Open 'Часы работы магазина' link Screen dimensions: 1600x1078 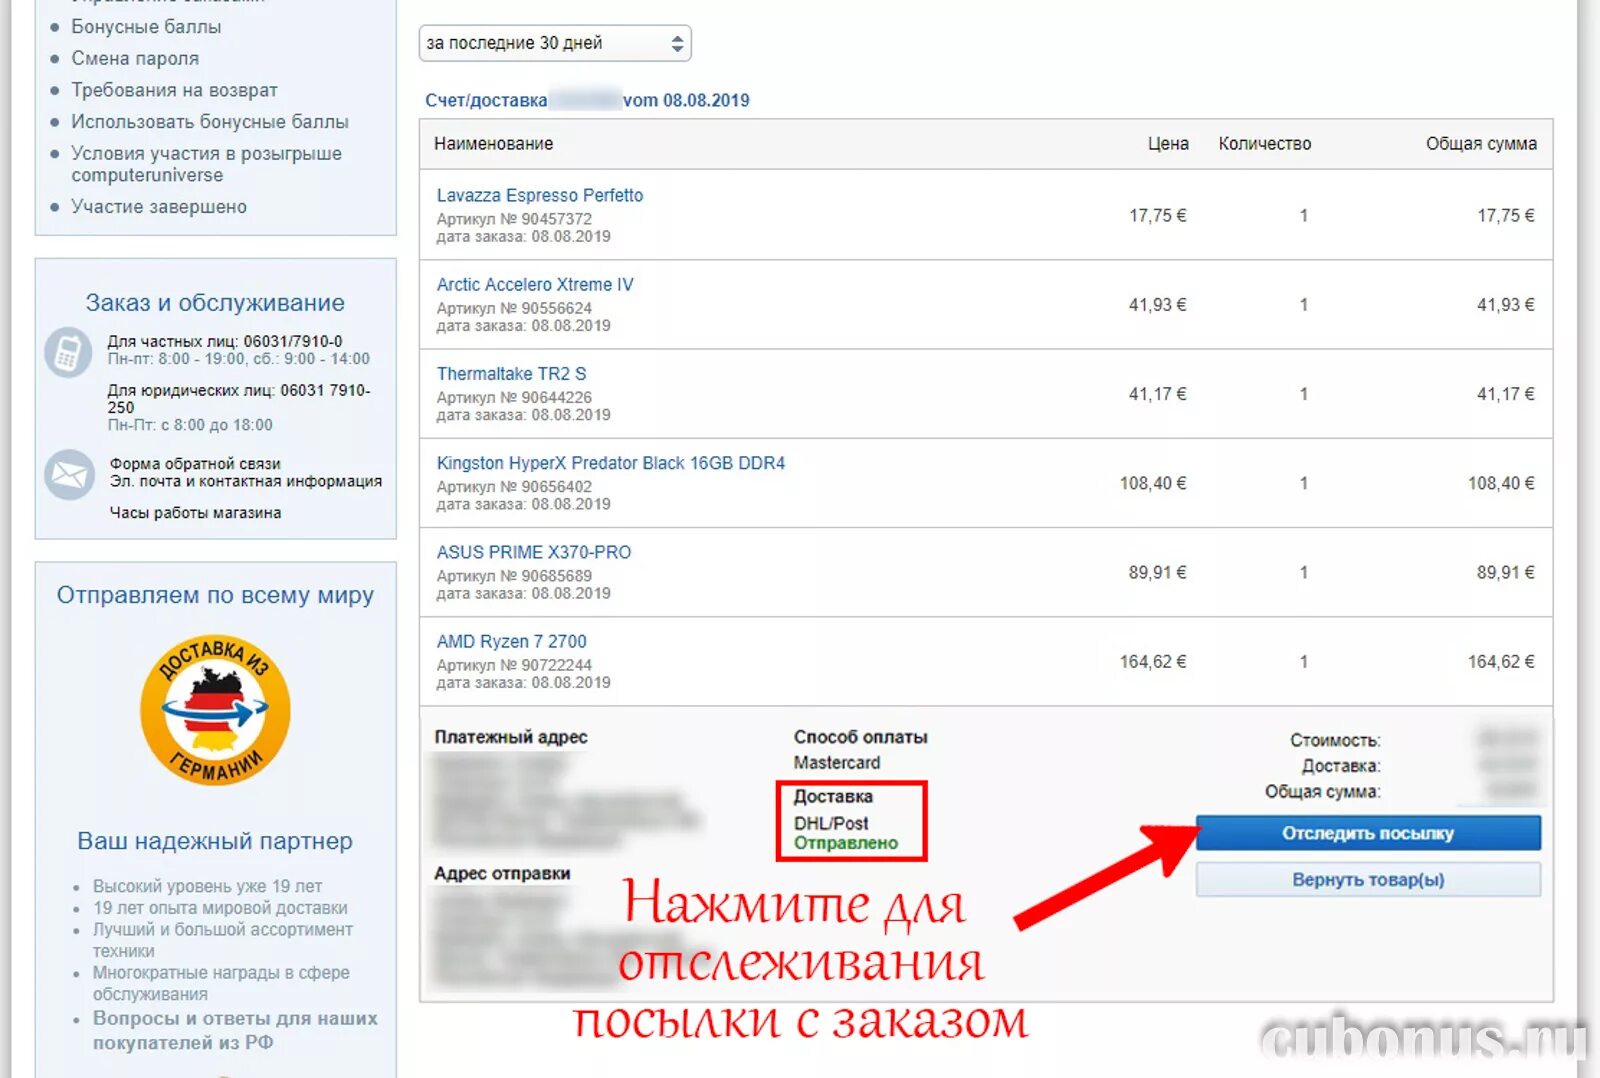pyautogui.click(x=195, y=513)
